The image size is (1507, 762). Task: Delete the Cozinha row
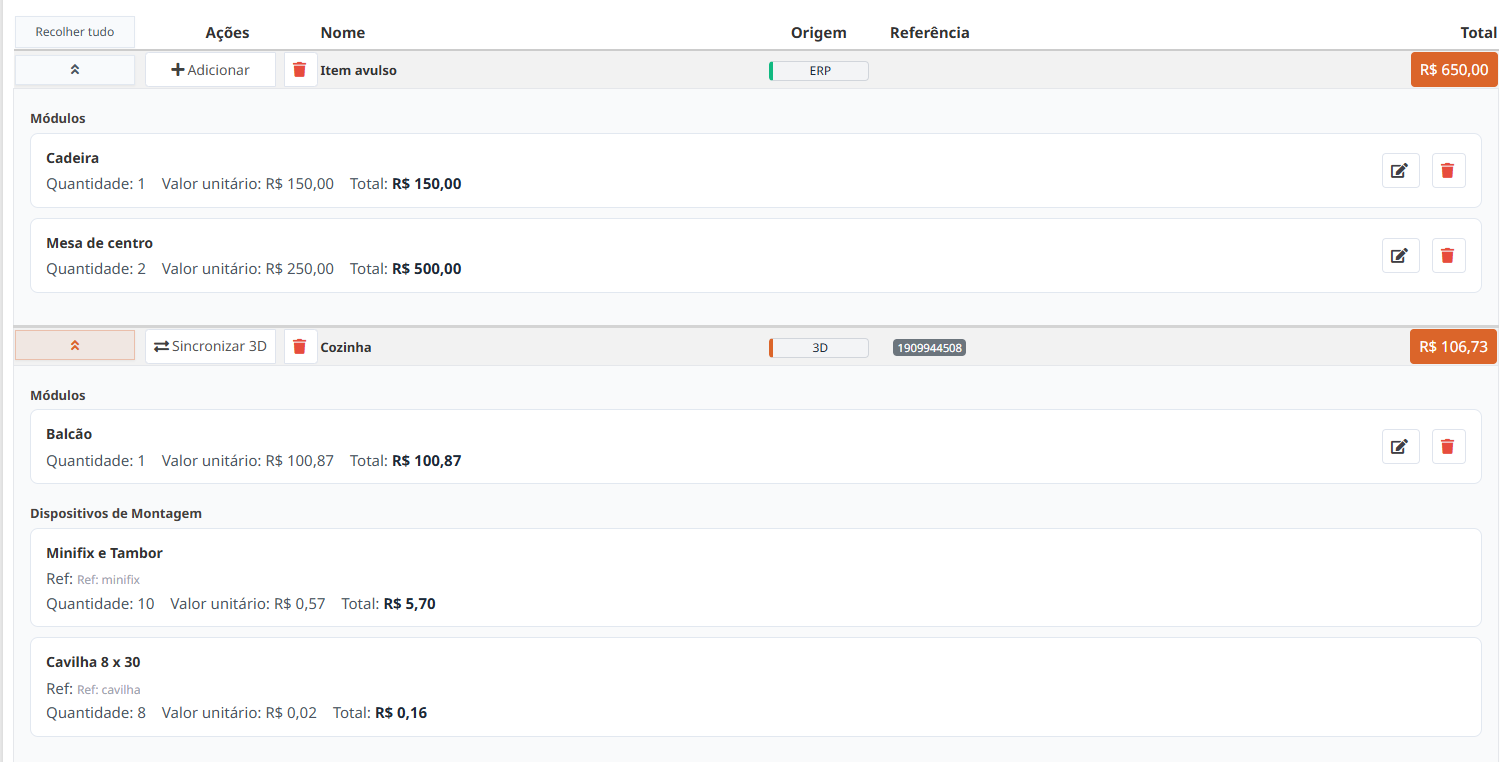click(300, 347)
